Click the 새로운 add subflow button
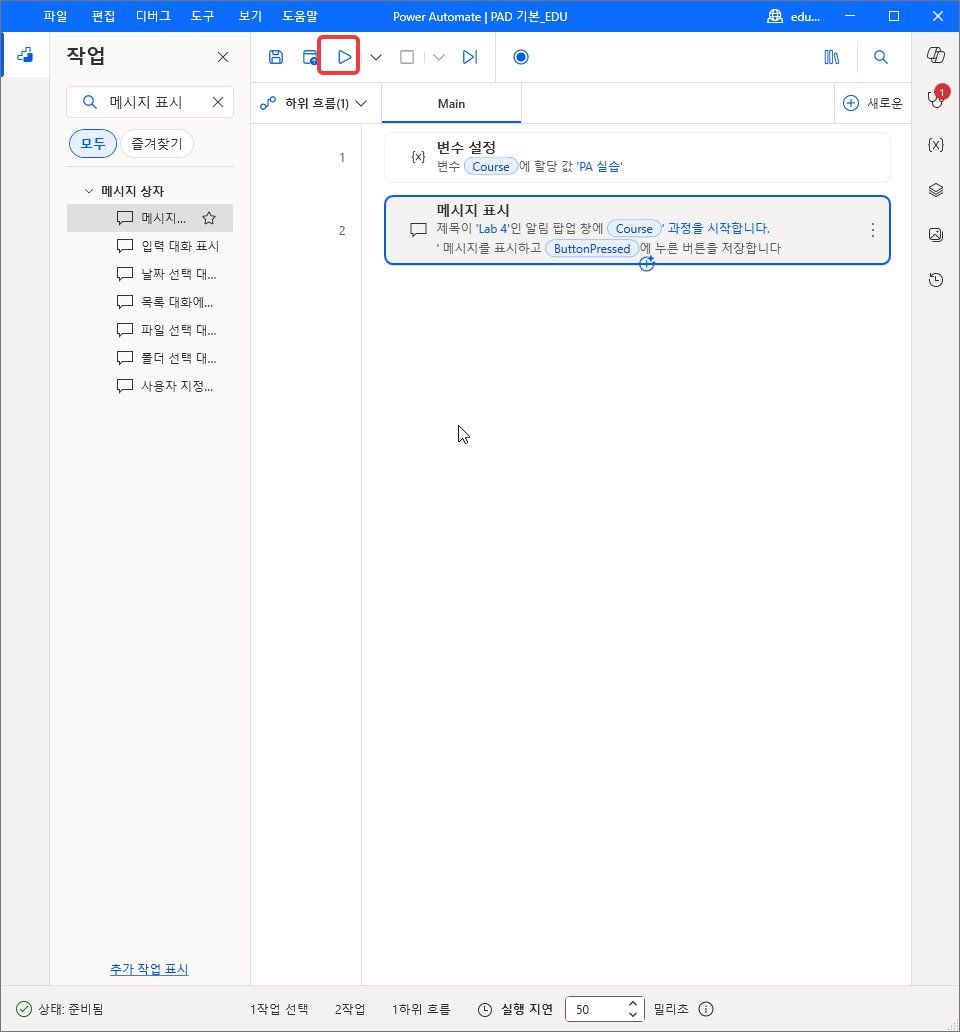Viewport: 960px width, 1032px height. pyautogui.click(x=872, y=103)
